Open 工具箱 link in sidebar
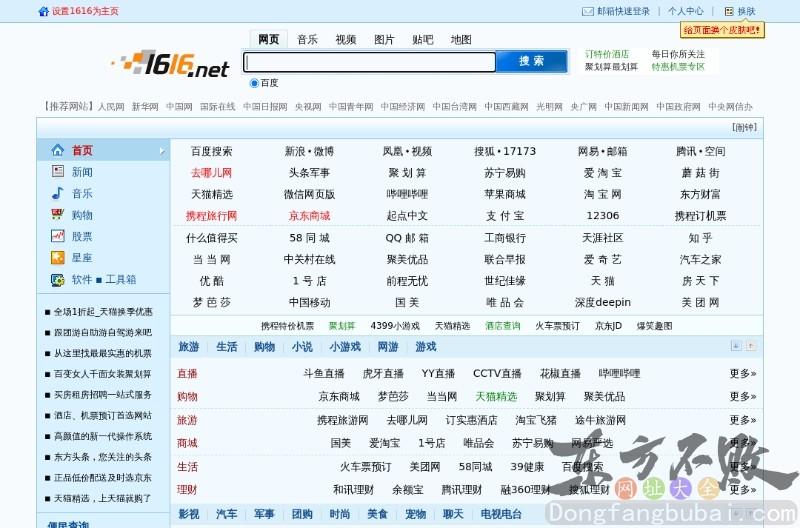Image resolution: width=800 pixels, height=528 pixels. 120,280
